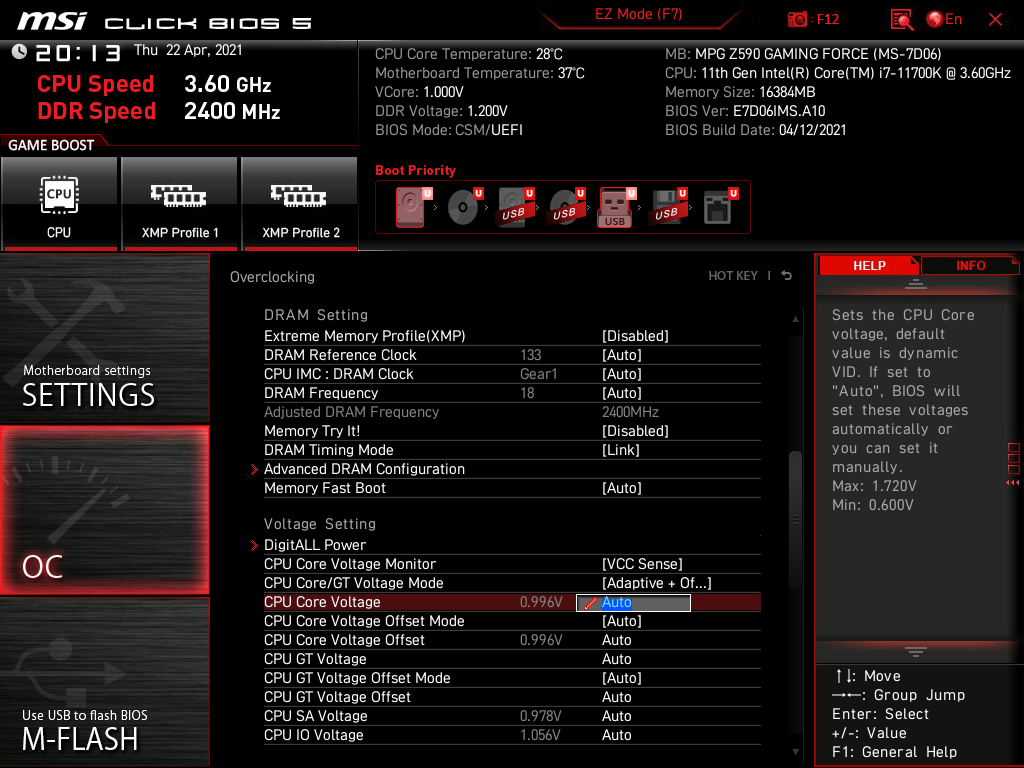Switch to the HELP tab
Screen dimensions: 1024x768
coord(869,266)
